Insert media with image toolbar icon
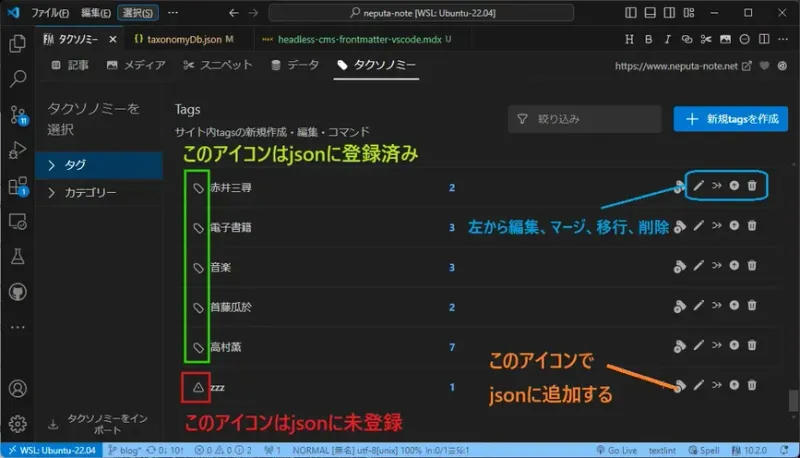 [725, 39]
